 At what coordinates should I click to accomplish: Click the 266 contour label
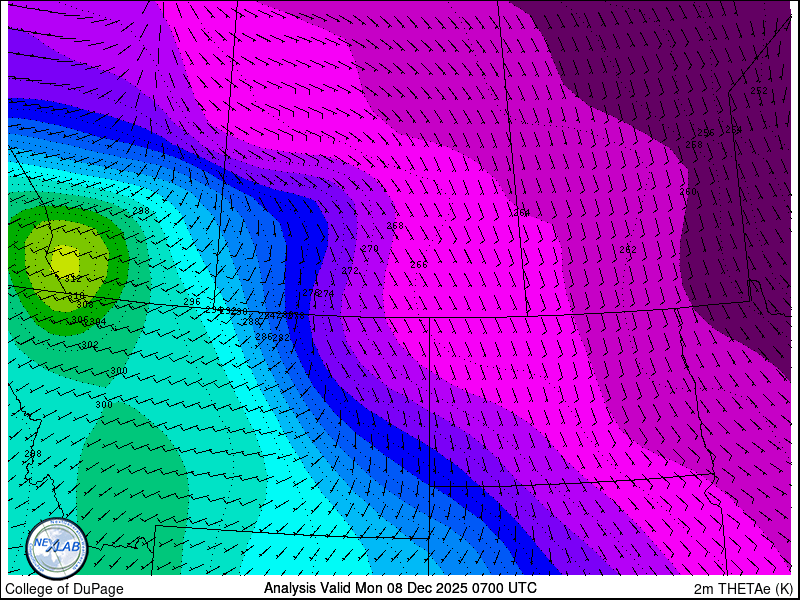coord(419,265)
